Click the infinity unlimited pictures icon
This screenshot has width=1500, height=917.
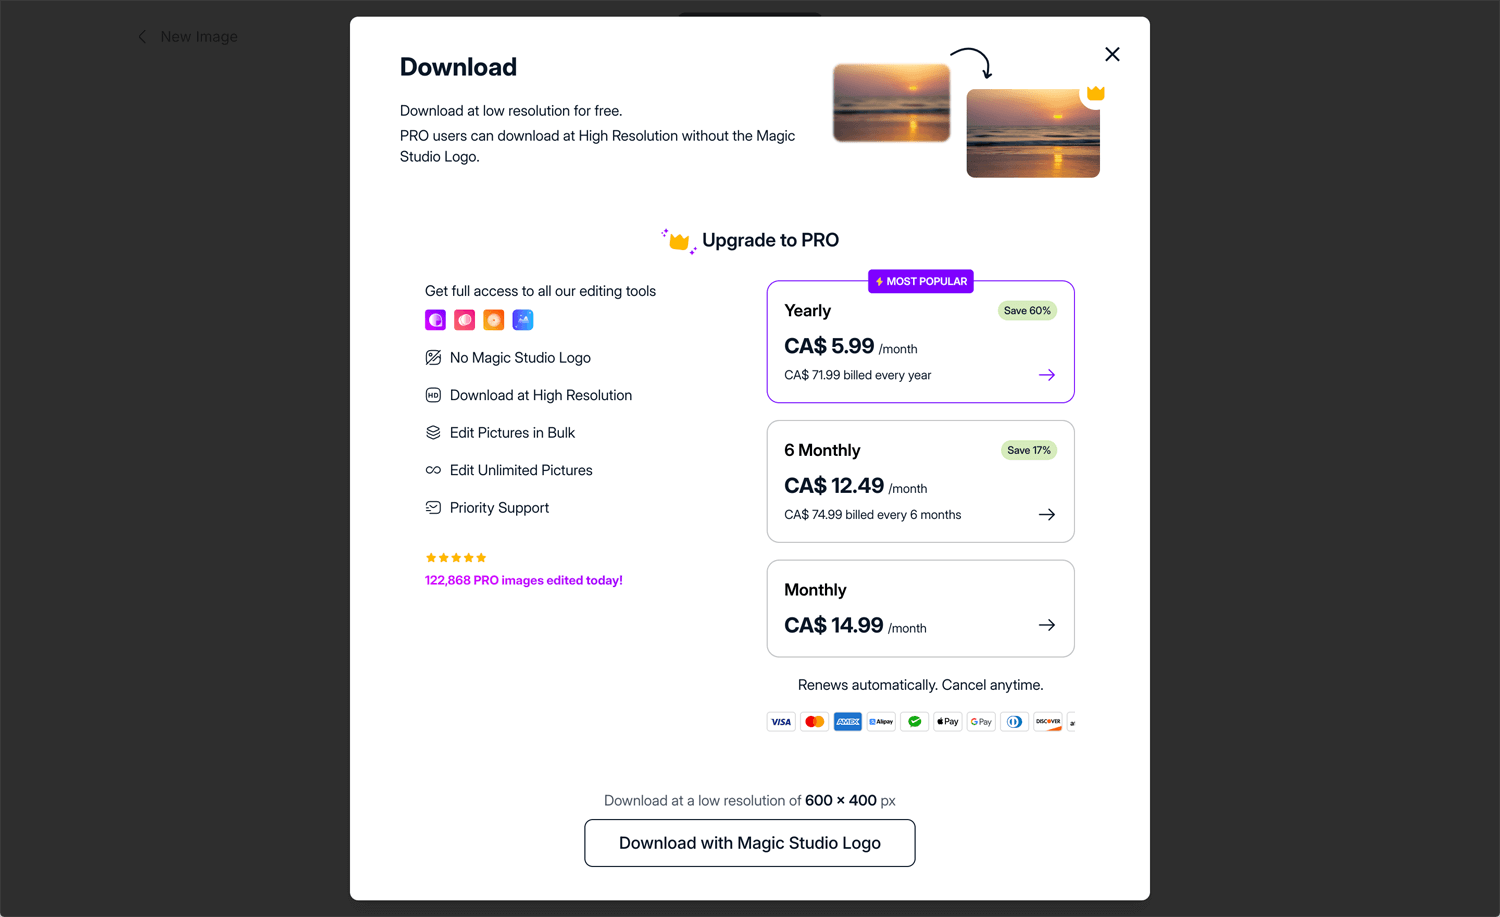(433, 470)
